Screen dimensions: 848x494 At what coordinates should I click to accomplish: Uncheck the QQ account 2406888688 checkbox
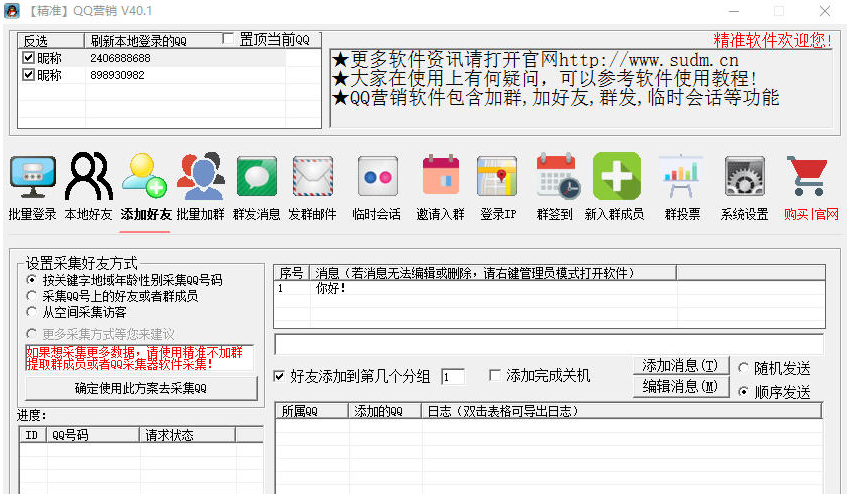pos(29,57)
